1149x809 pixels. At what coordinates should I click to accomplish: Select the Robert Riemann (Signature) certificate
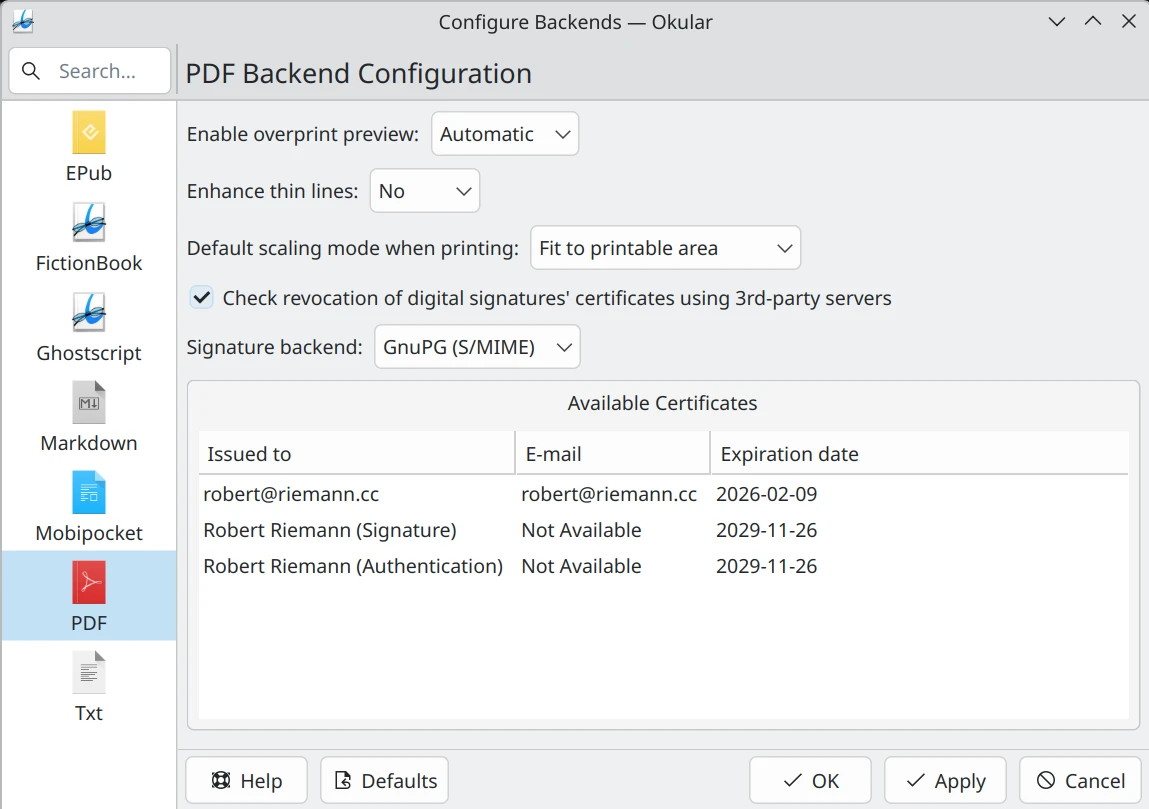coord(663,530)
